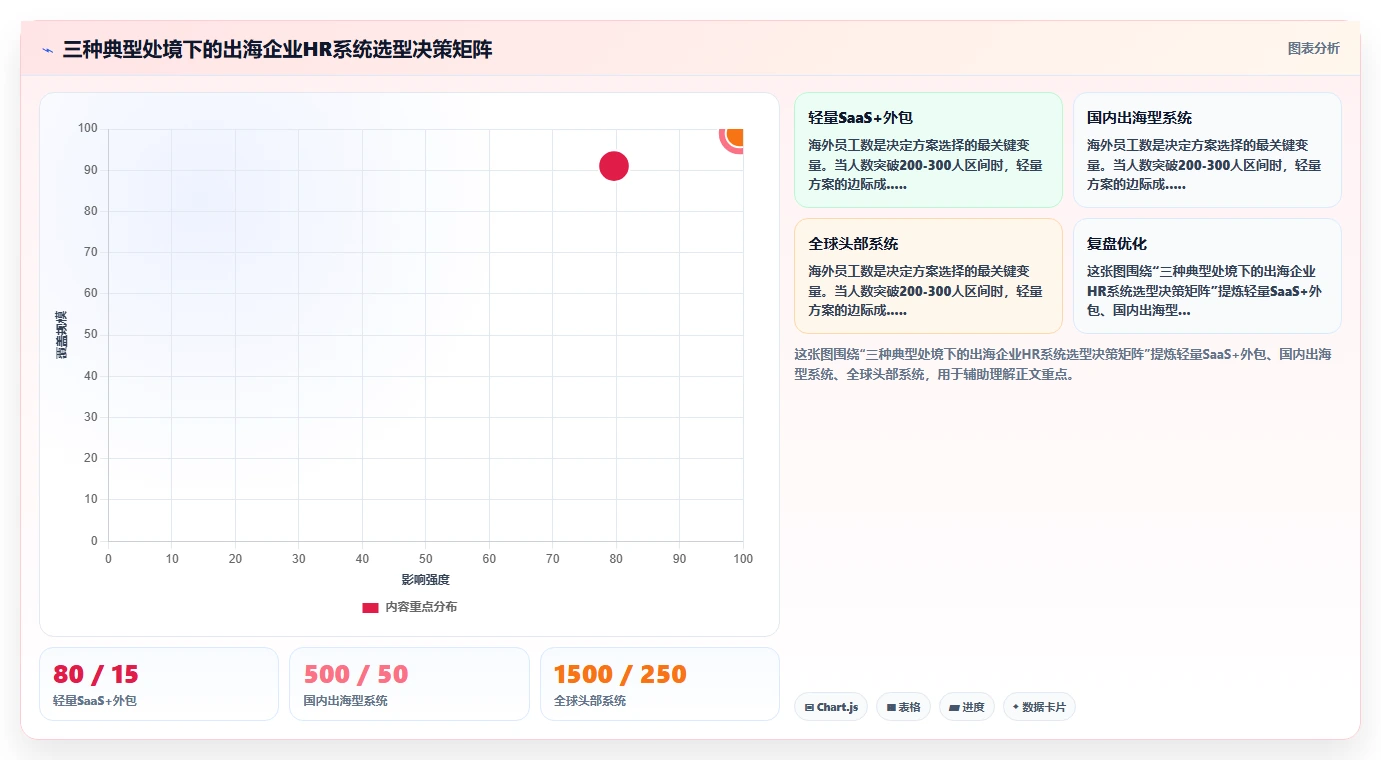The width and height of the screenshot is (1381, 760).
Task: Select the 1500 / 250 stat card
Action: [x=660, y=684]
